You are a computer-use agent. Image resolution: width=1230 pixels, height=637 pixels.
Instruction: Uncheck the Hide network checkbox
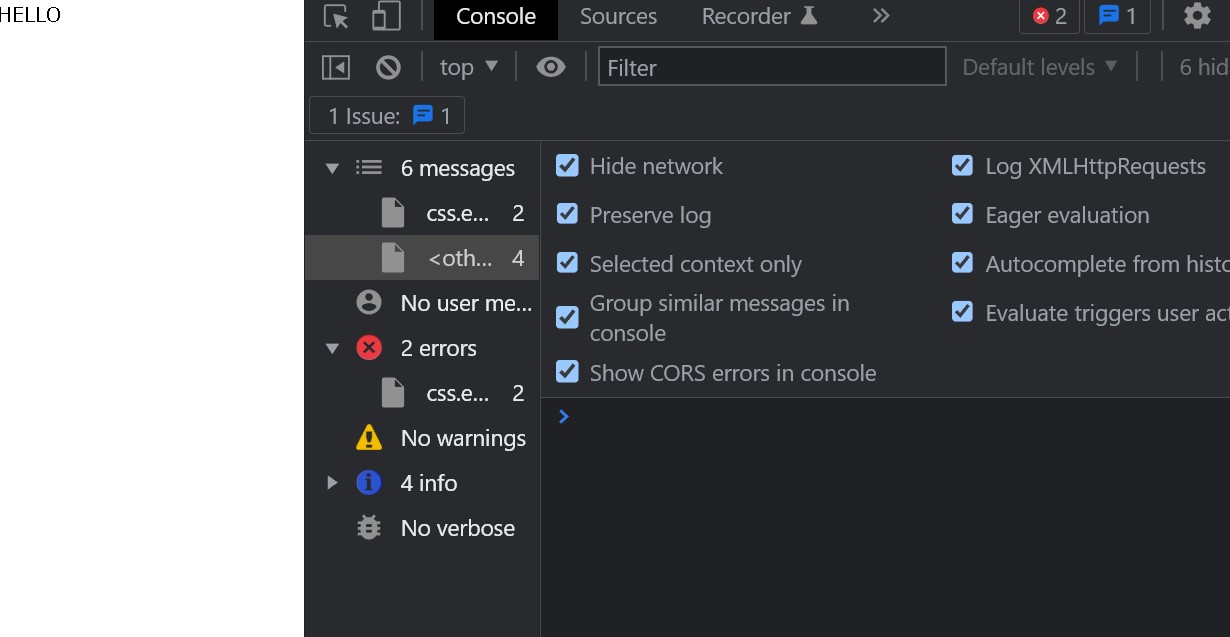[x=567, y=166]
